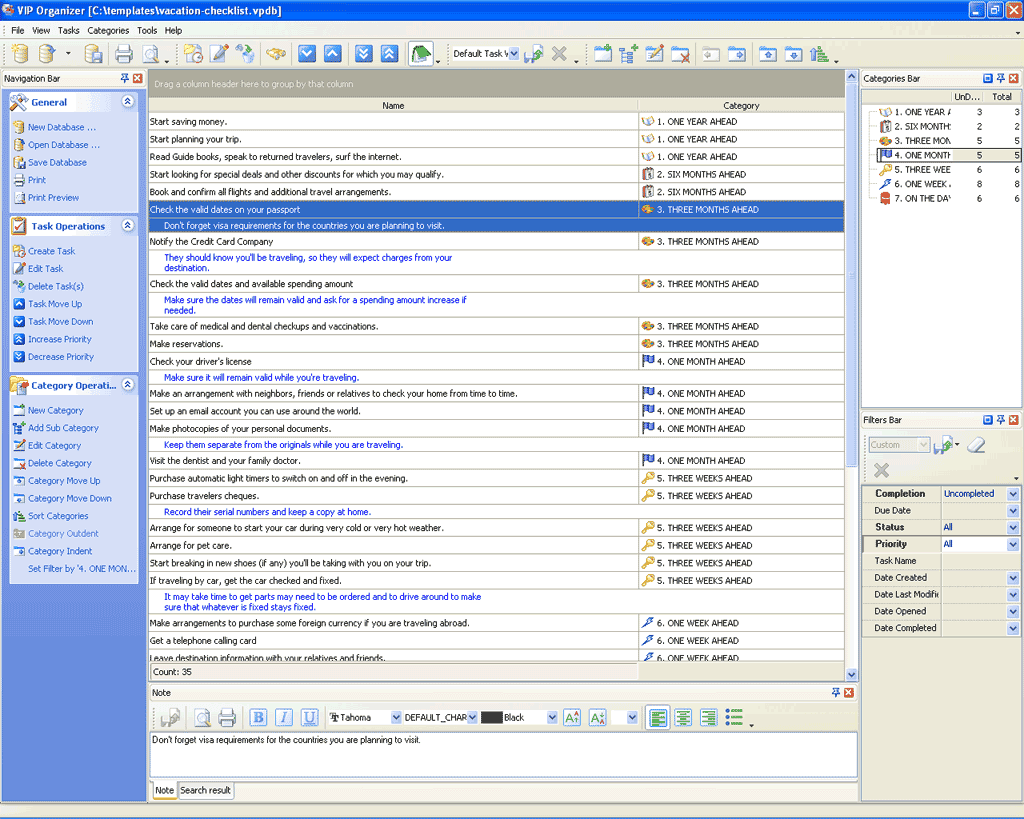Open the Tools menu
The width and height of the screenshot is (1024, 819).
click(x=147, y=30)
